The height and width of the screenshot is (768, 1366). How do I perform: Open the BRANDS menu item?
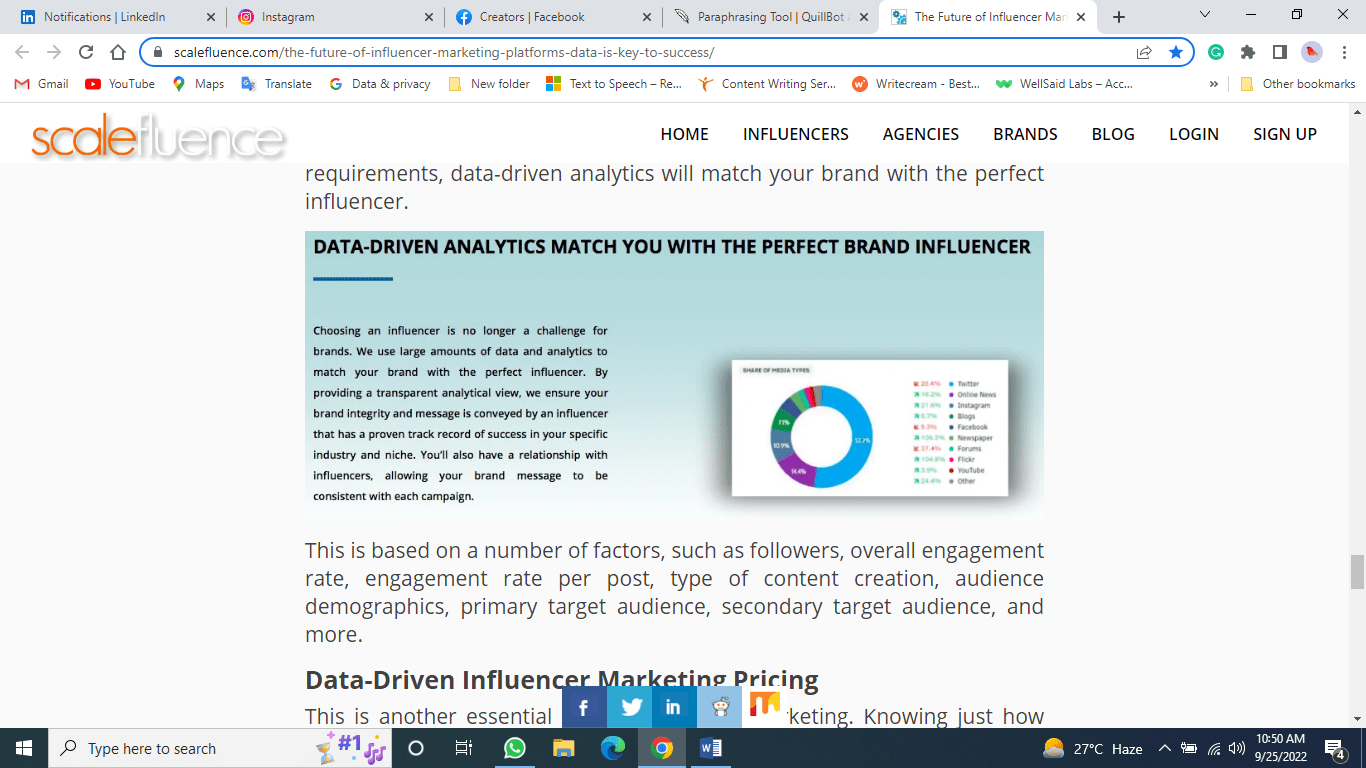click(x=1025, y=134)
